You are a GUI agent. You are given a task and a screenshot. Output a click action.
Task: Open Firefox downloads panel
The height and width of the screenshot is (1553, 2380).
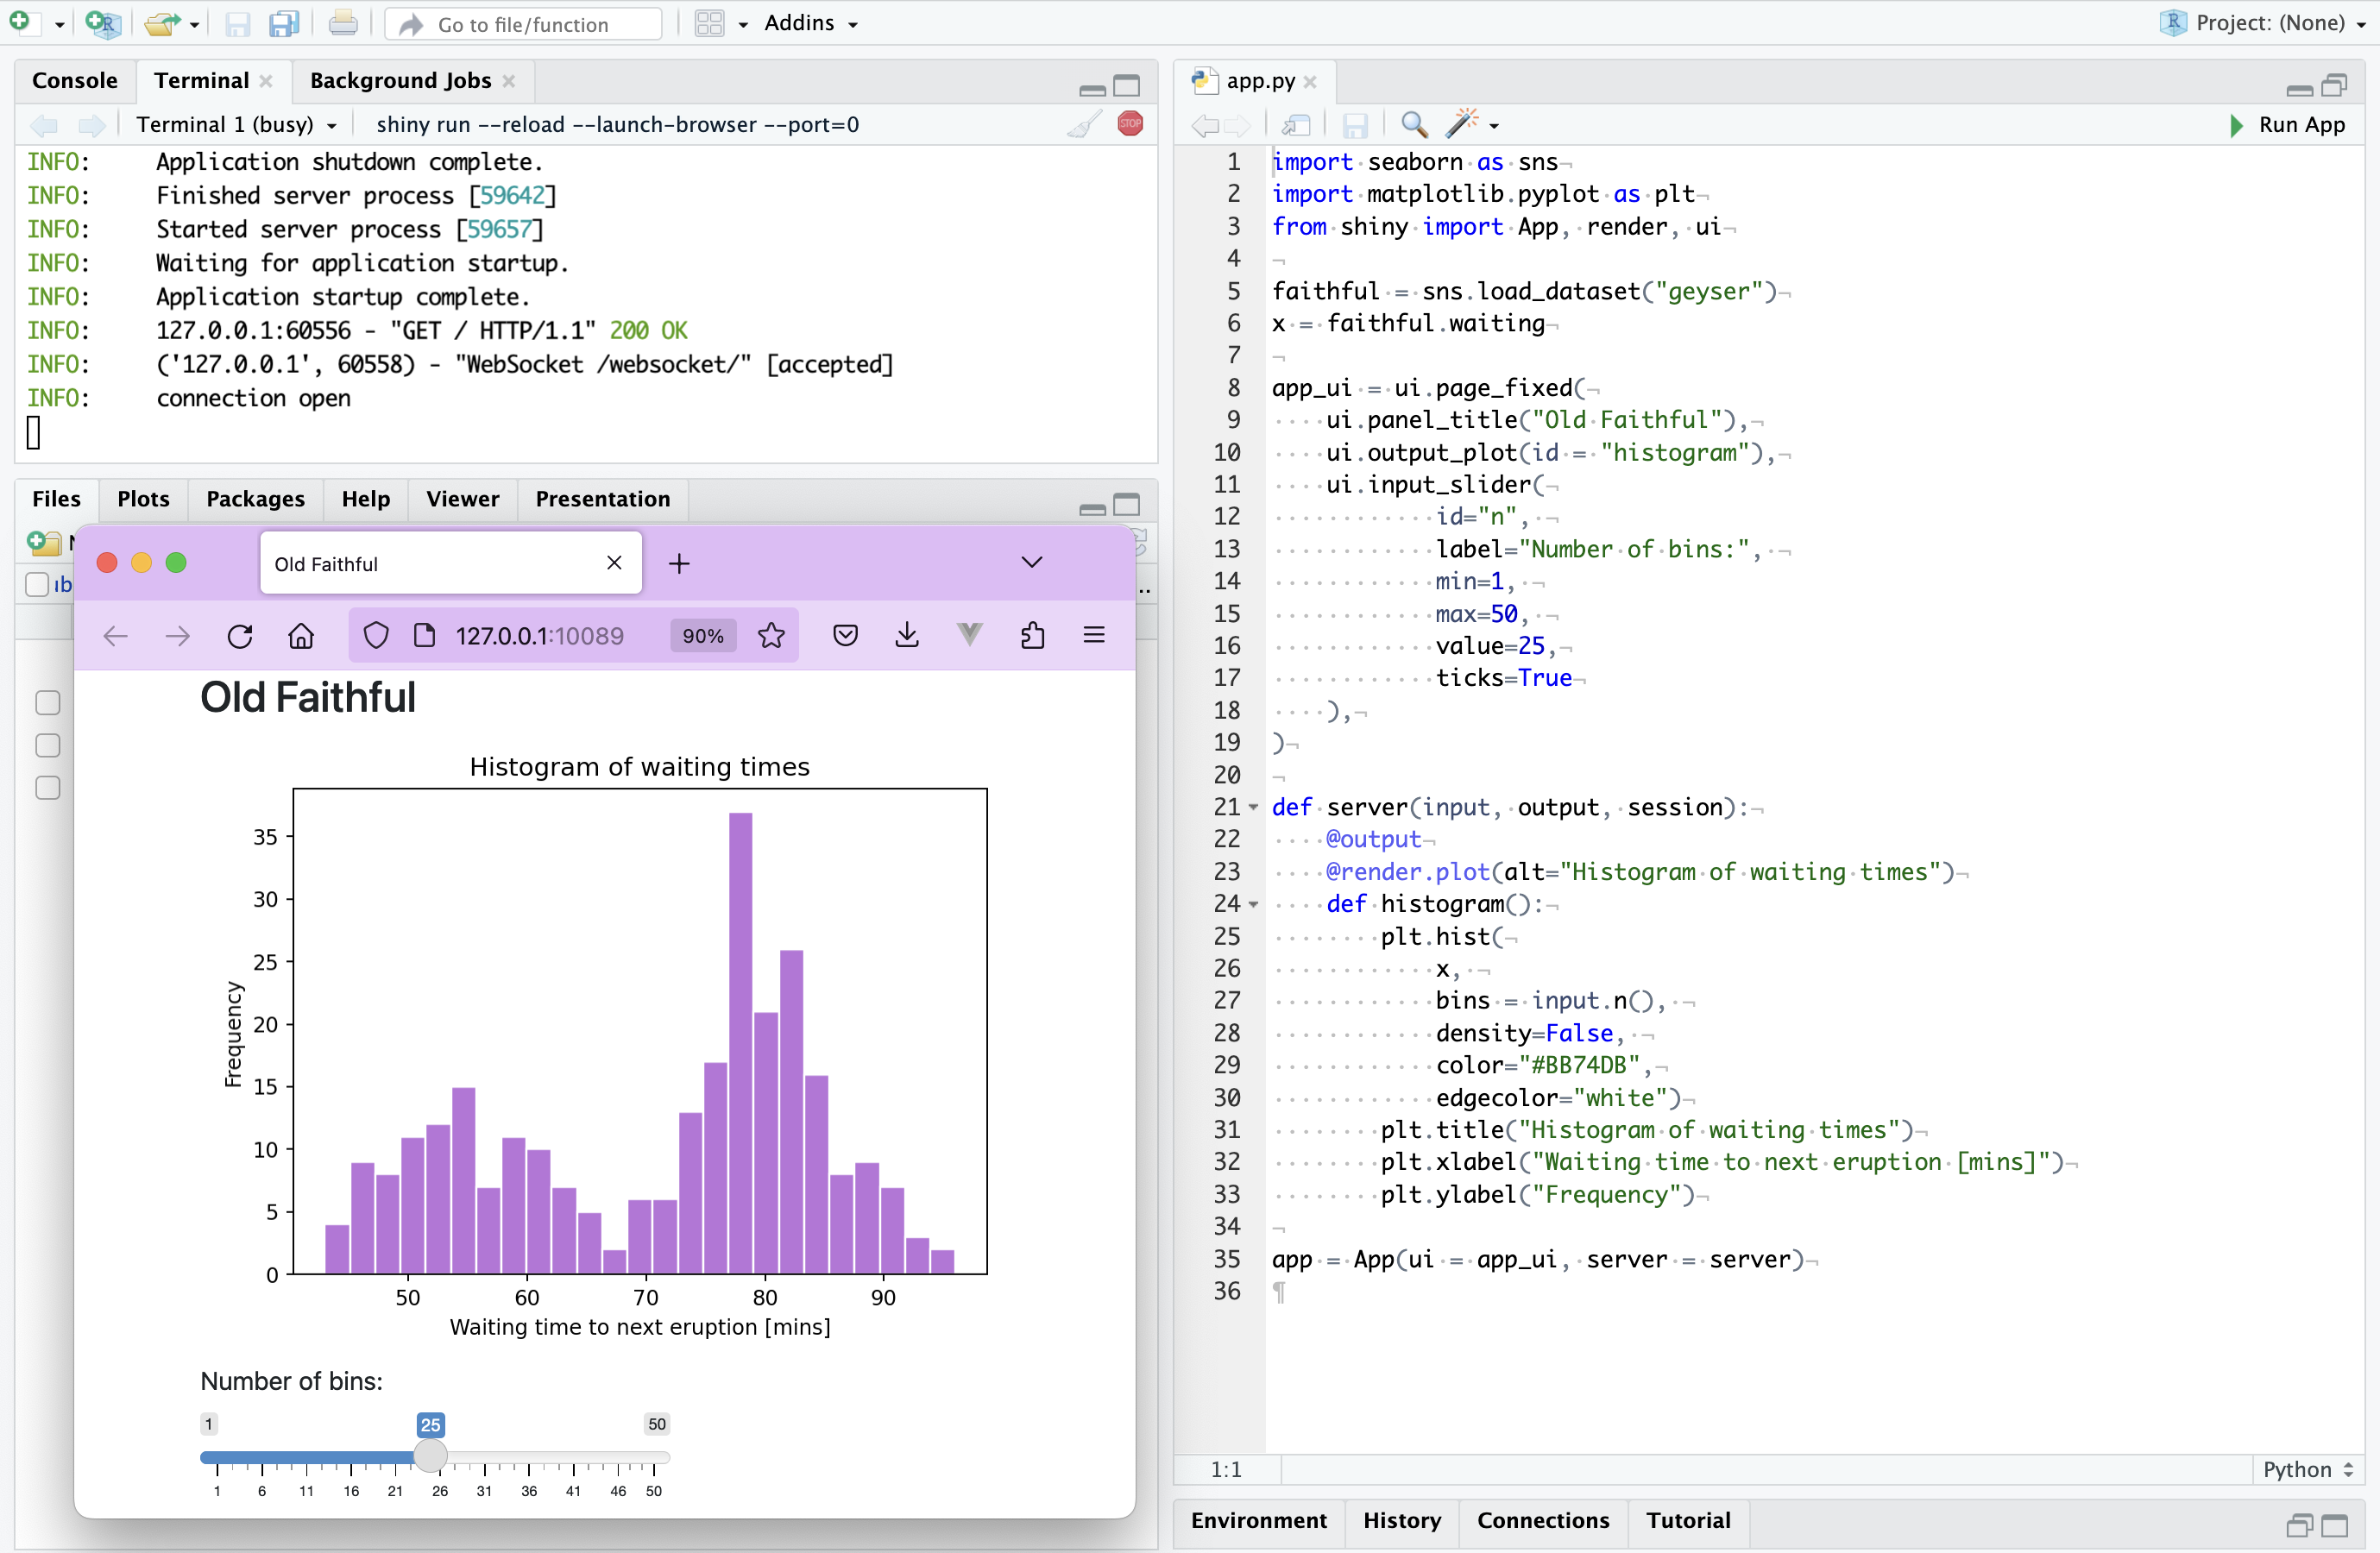click(907, 635)
